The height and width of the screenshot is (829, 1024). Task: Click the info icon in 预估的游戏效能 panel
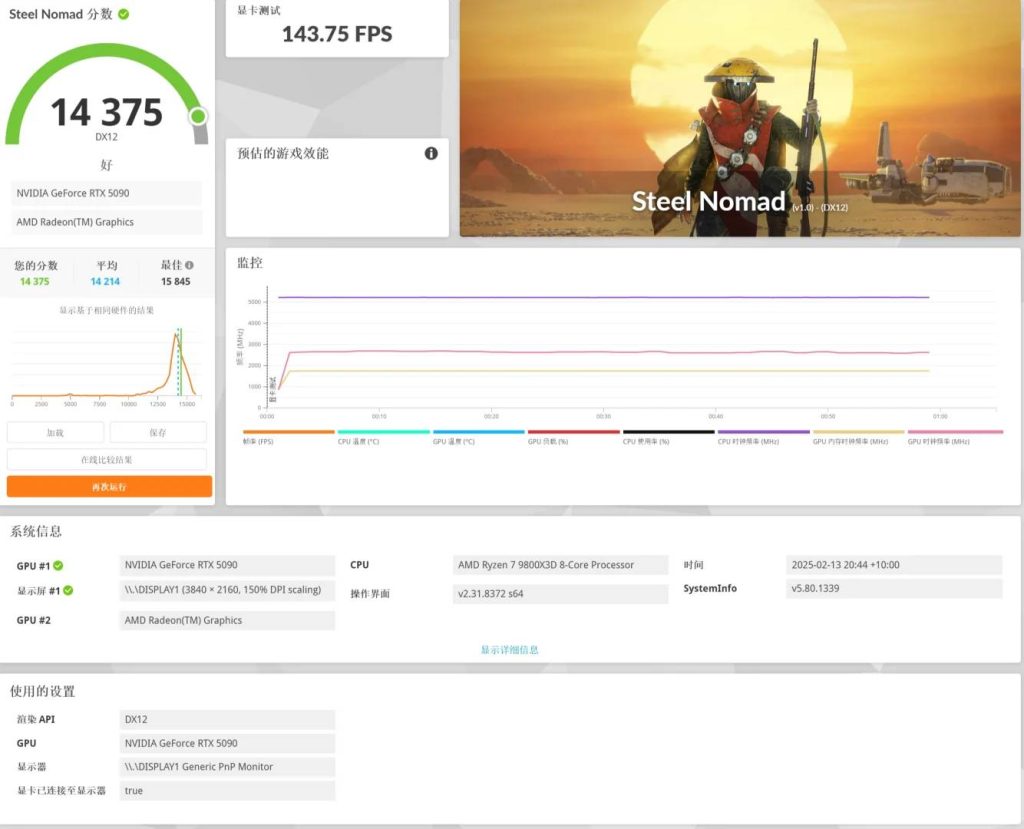pyautogui.click(x=431, y=153)
